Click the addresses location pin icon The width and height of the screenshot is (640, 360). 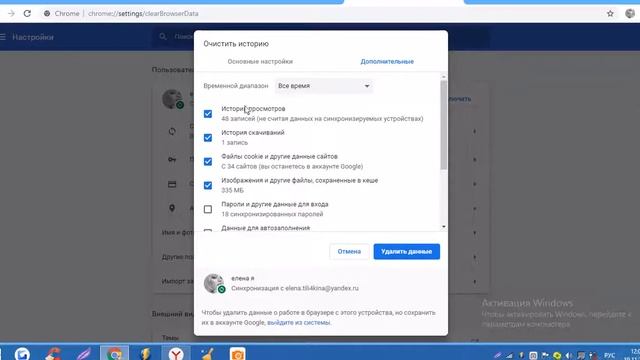pyautogui.click(x=172, y=208)
